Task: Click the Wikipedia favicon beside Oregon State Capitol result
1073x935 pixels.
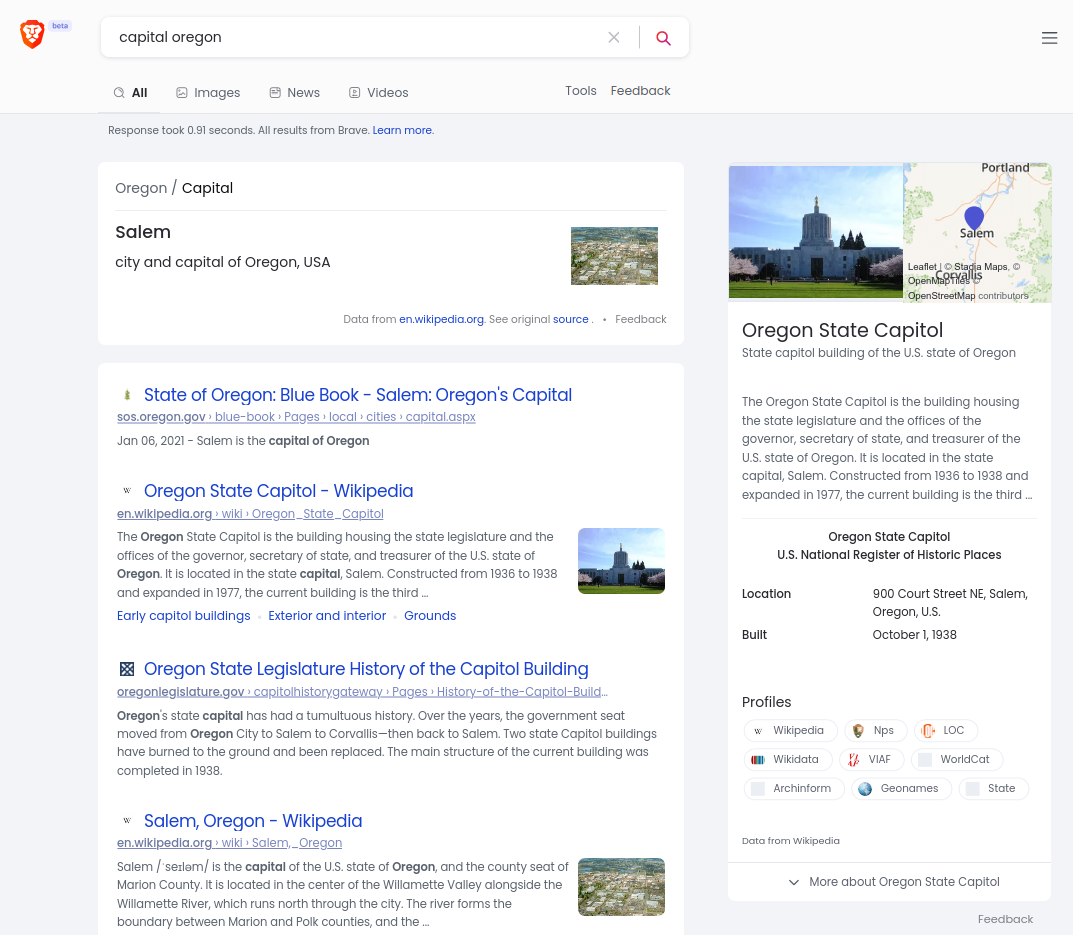Action: (x=127, y=491)
